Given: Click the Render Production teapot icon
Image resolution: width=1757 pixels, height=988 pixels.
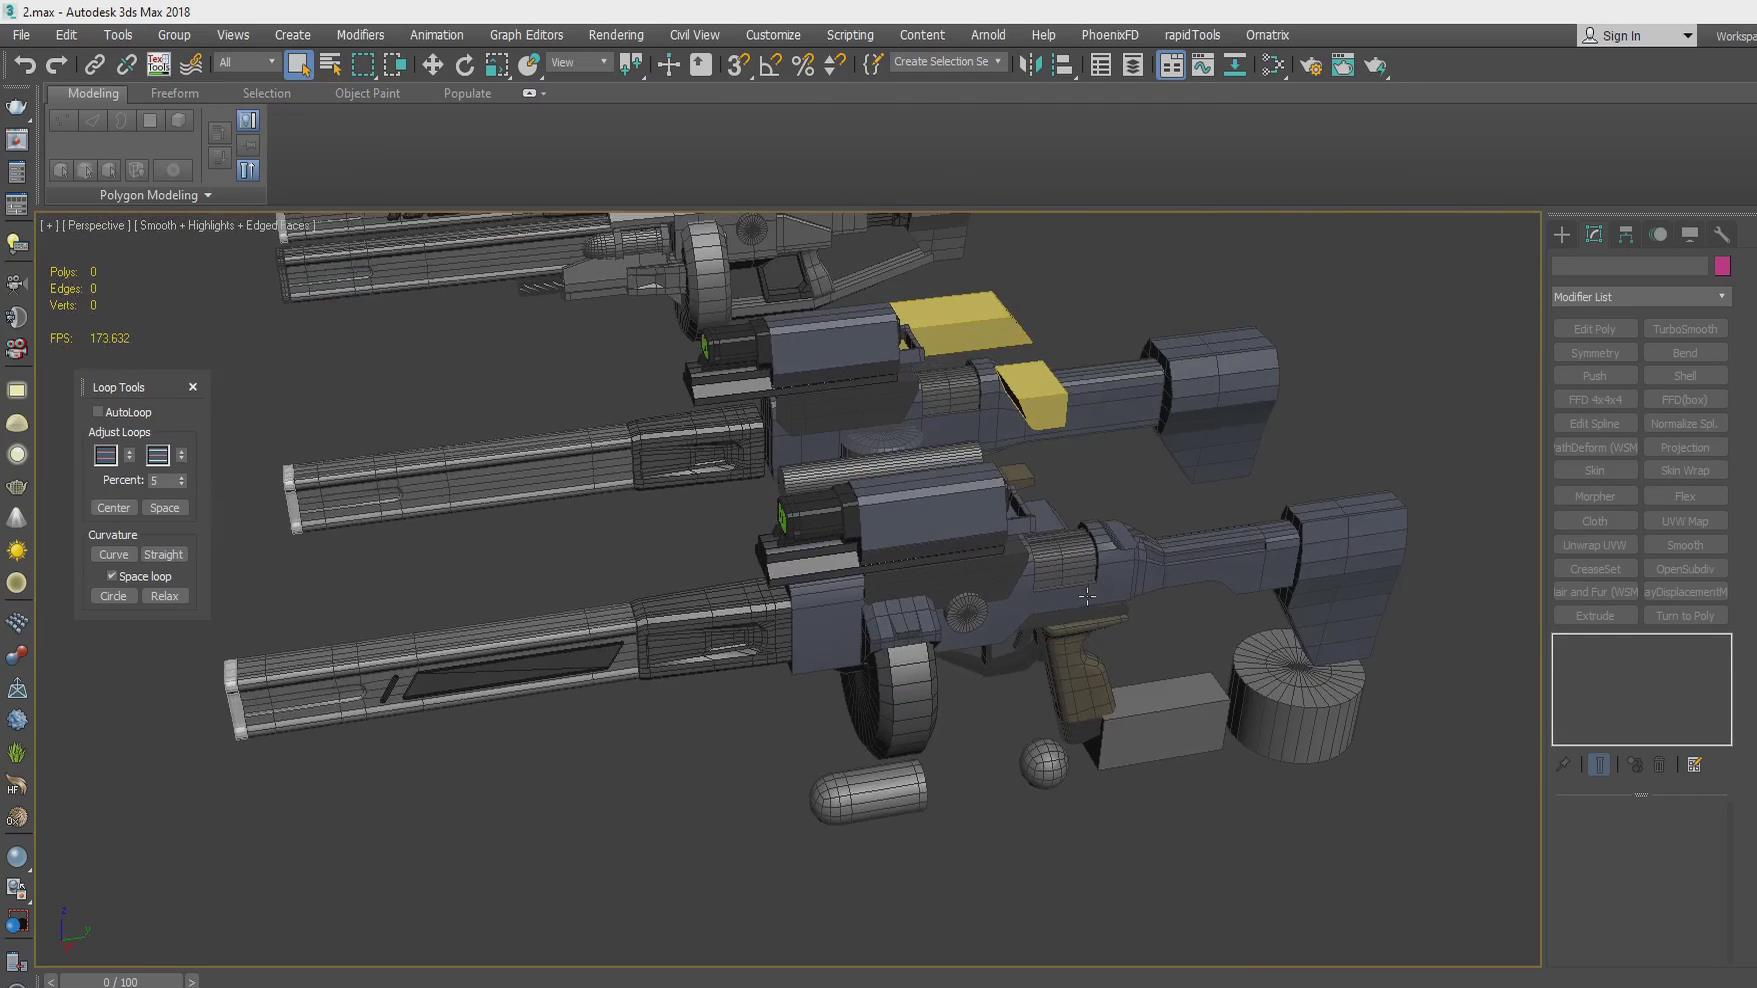Looking at the screenshot, I should point(1376,65).
